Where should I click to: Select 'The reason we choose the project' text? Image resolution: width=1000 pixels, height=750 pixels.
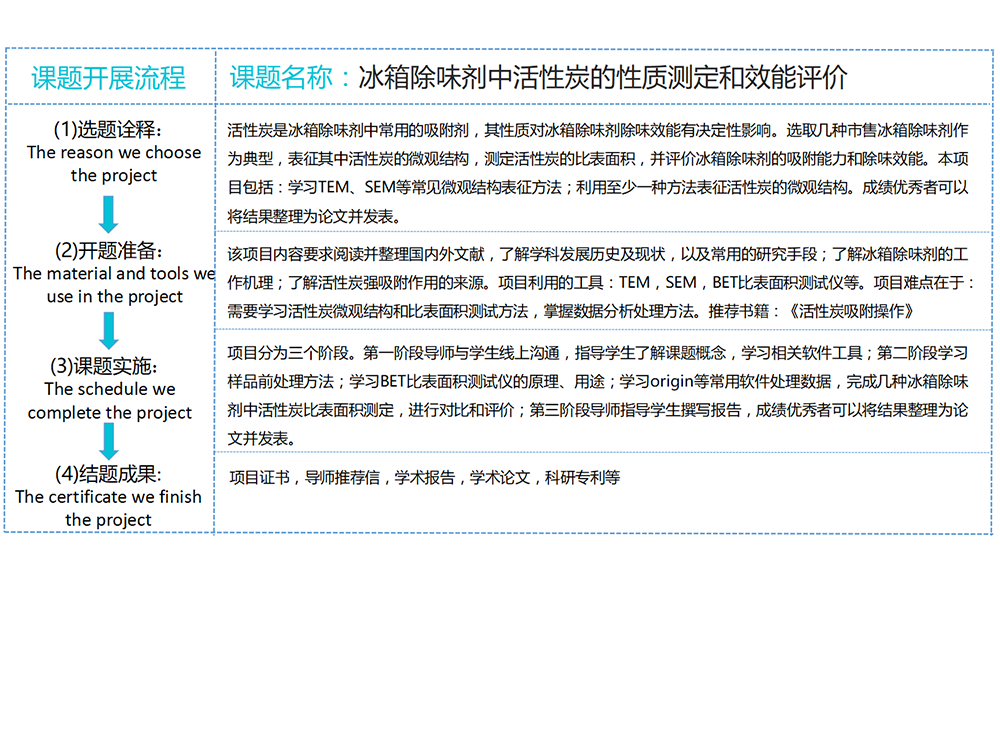point(113,164)
